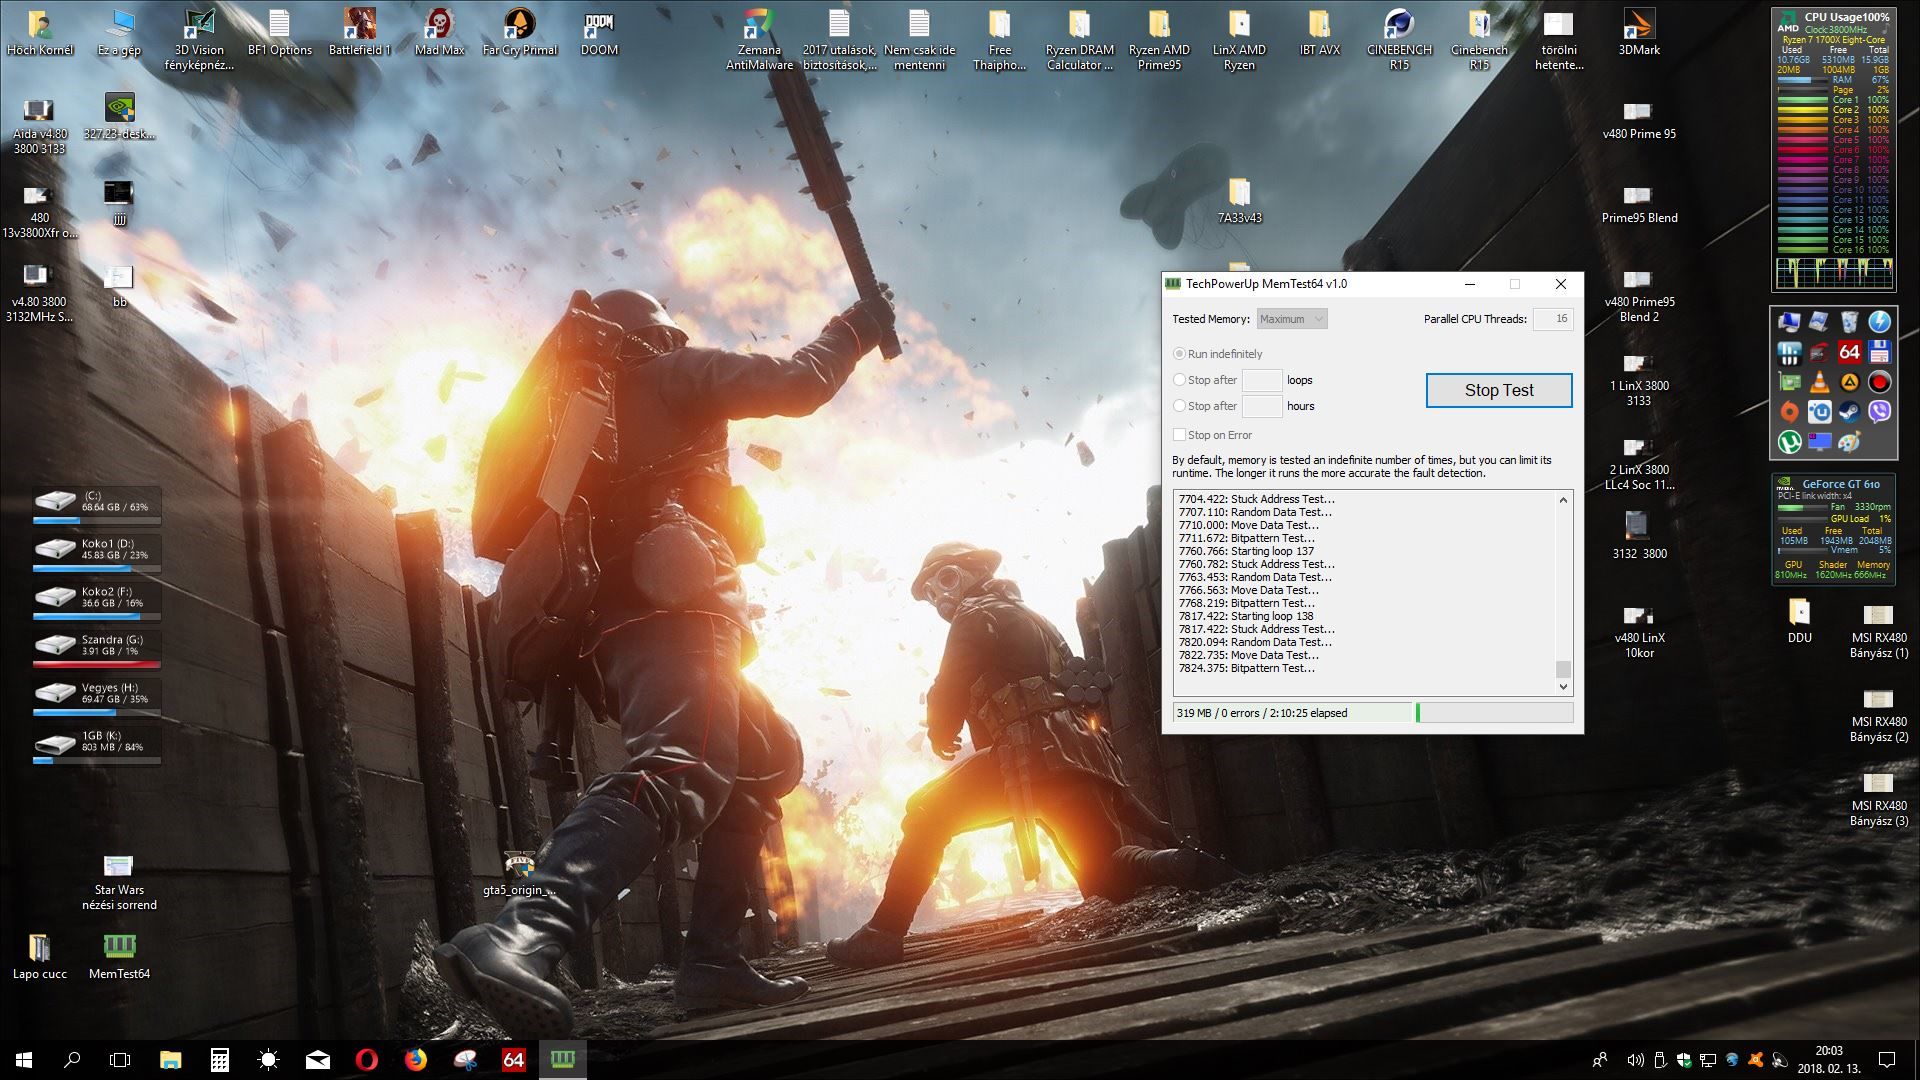The width and height of the screenshot is (1920, 1080).
Task: Open the Ryzen DRAM Calculator folder
Action: pyautogui.click(x=1079, y=40)
